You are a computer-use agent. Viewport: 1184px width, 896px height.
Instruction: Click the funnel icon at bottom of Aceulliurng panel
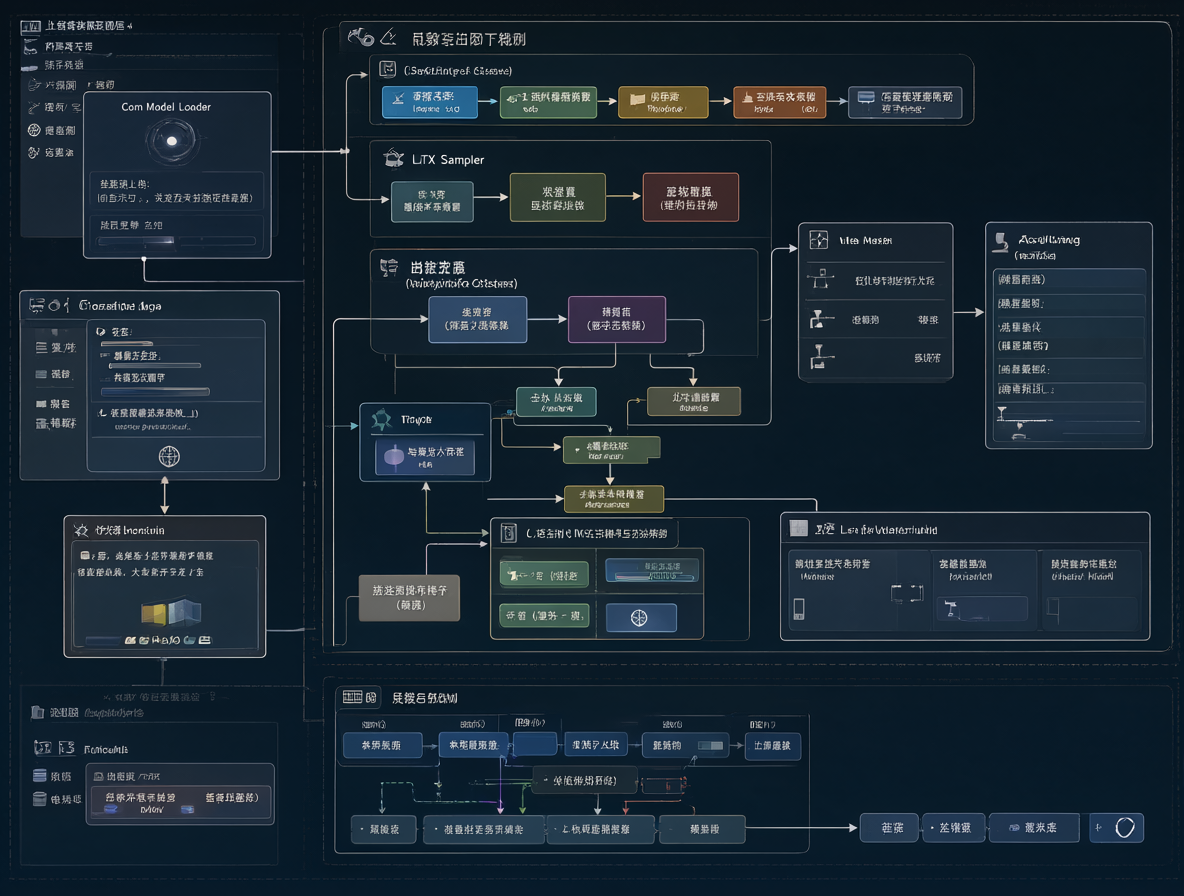(1002, 412)
